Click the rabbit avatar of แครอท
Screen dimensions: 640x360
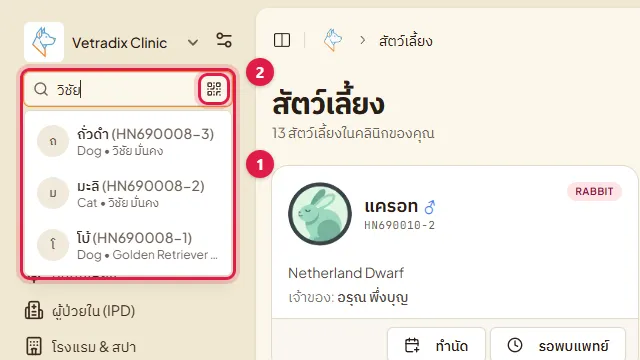coord(320,214)
